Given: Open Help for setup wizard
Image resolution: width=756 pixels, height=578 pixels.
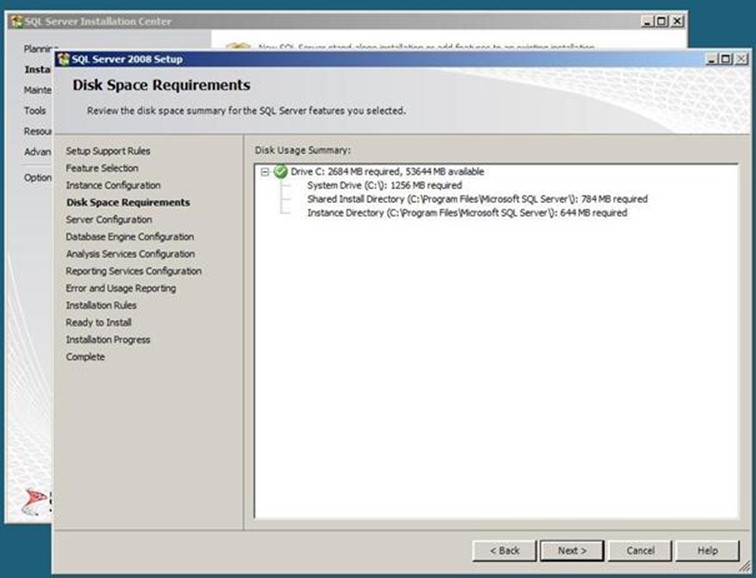Looking at the screenshot, I should click(707, 551).
